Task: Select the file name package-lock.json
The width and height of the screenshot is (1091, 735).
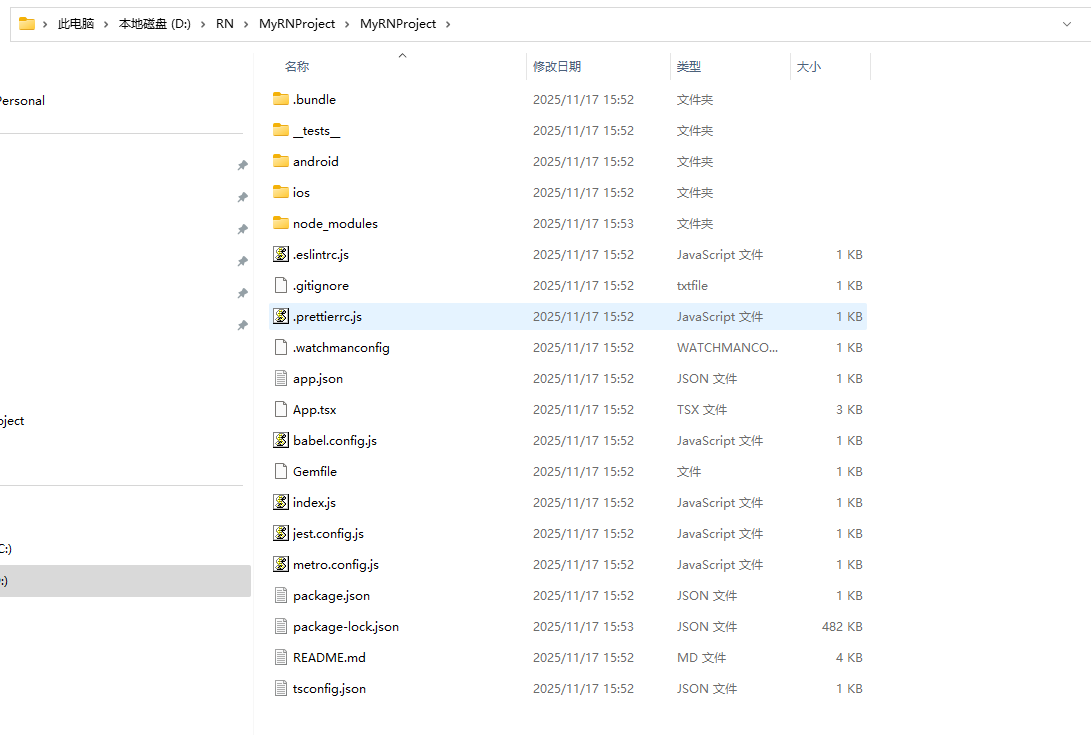Action: pos(346,626)
